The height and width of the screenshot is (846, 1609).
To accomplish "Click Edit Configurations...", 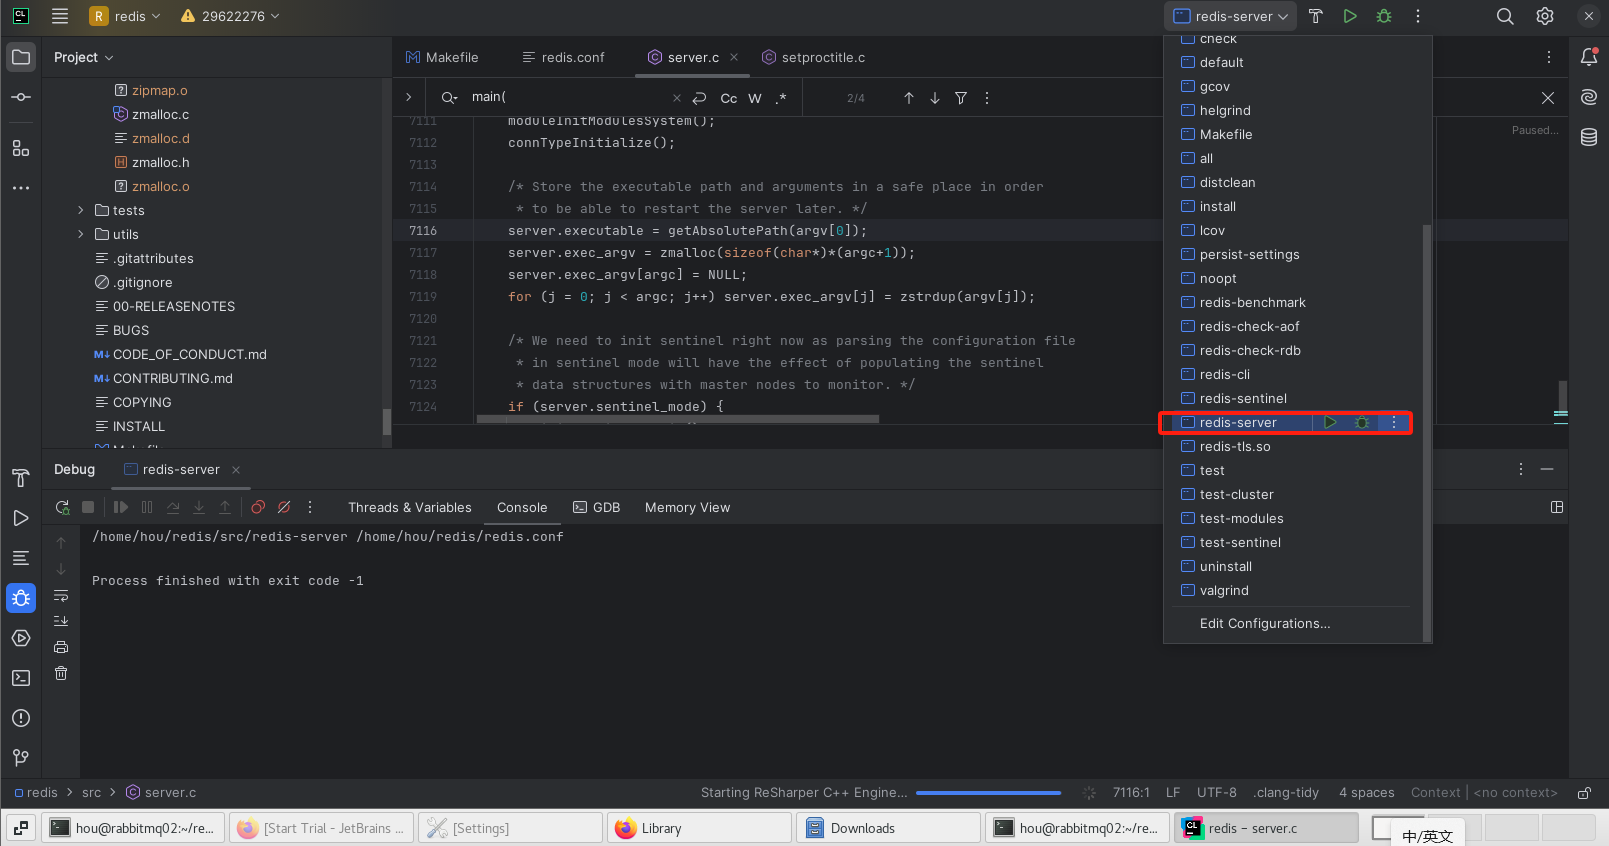I will tap(1265, 623).
